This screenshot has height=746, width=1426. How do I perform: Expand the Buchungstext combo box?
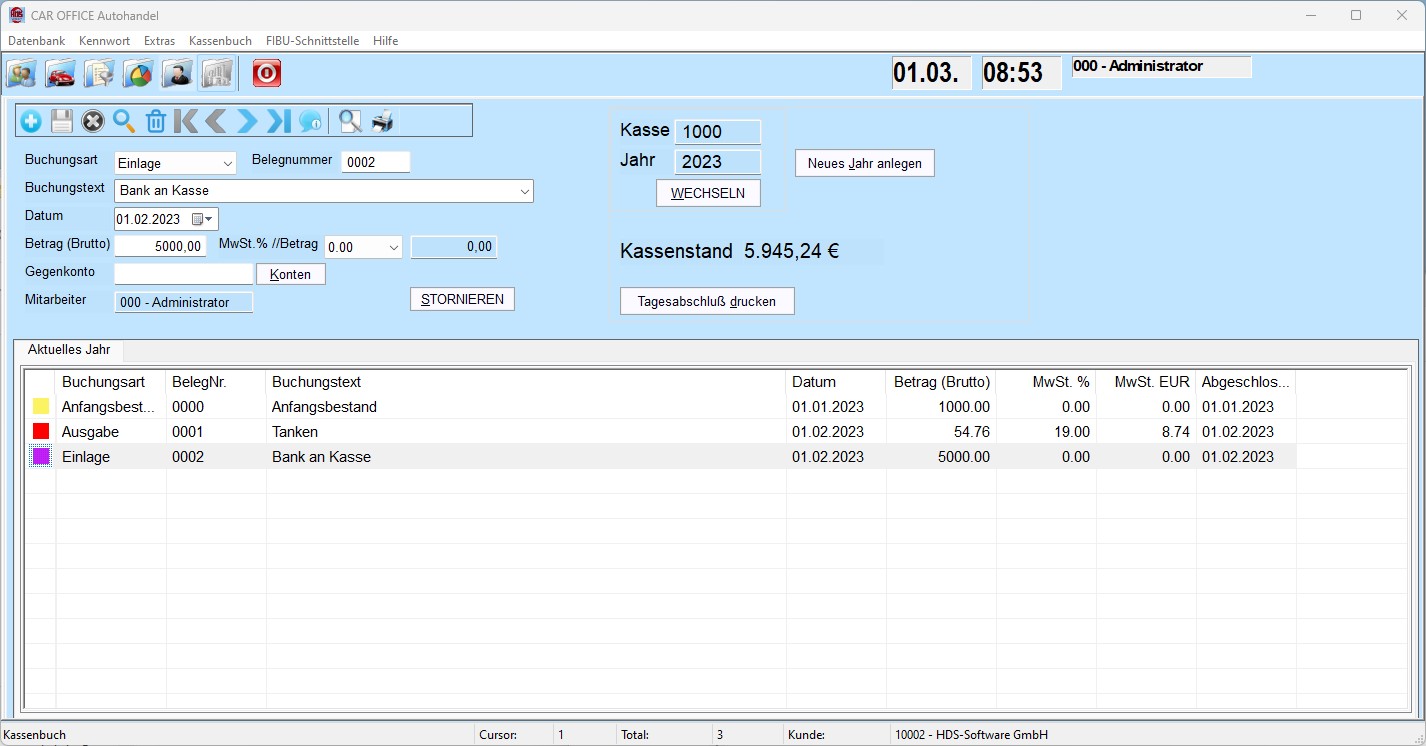click(525, 191)
